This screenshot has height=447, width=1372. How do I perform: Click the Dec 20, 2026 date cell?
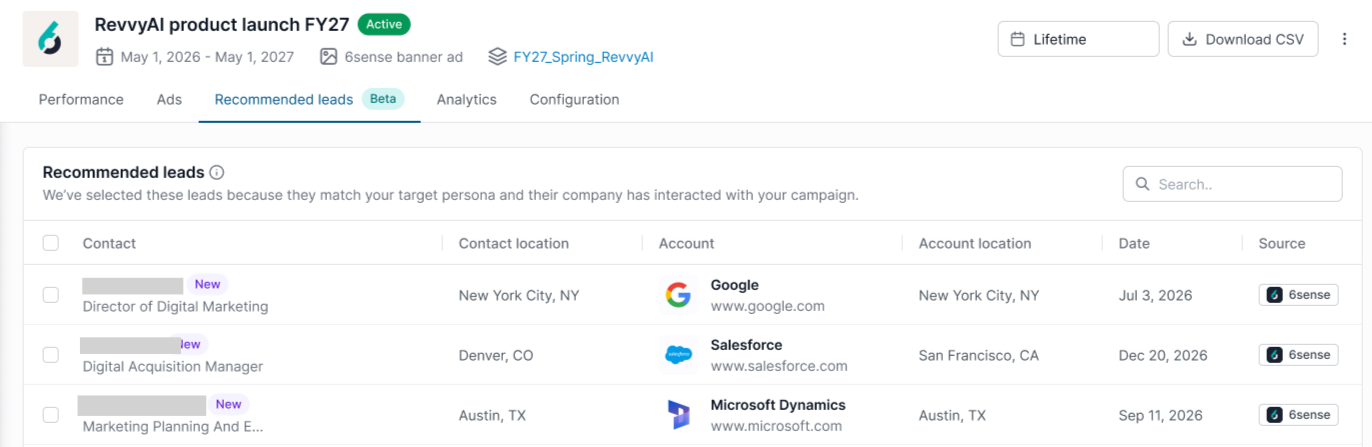tap(1163, 355)
